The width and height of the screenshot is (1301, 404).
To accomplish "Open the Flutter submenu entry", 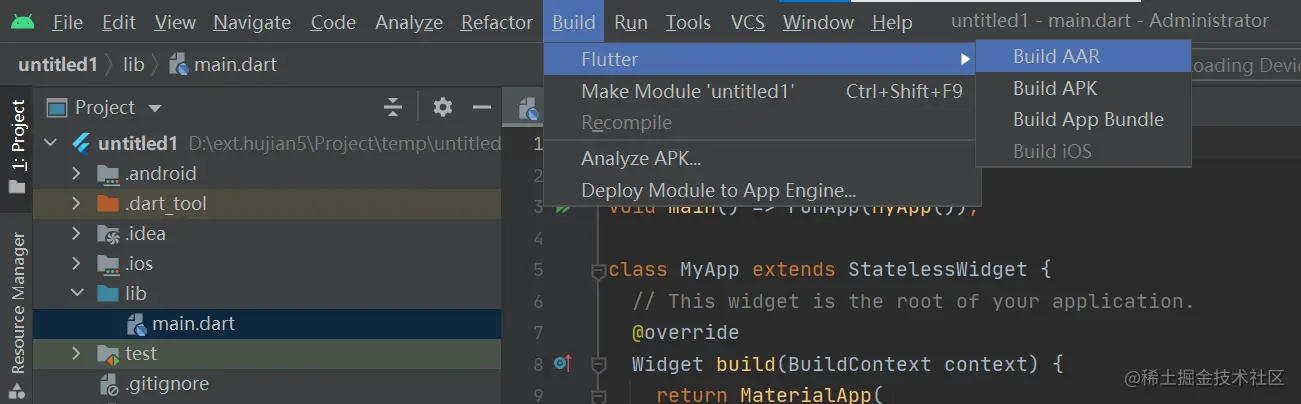I will click(x=761, y=59).
